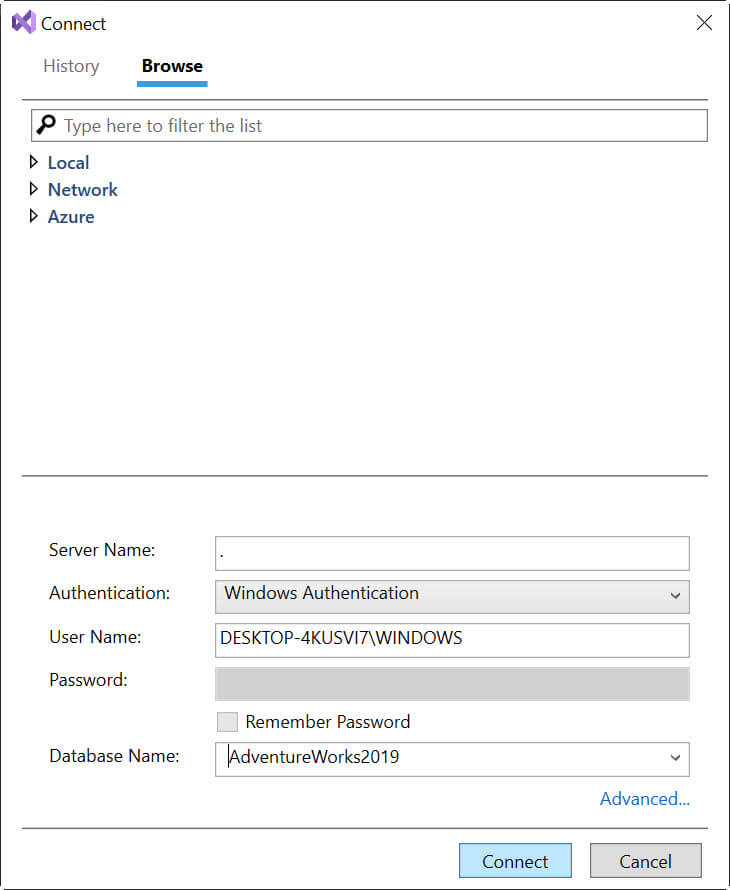The height and width of the screenshot is (890, 730).
Task: Click the Database Name label
Action: [x=114, y=756]
